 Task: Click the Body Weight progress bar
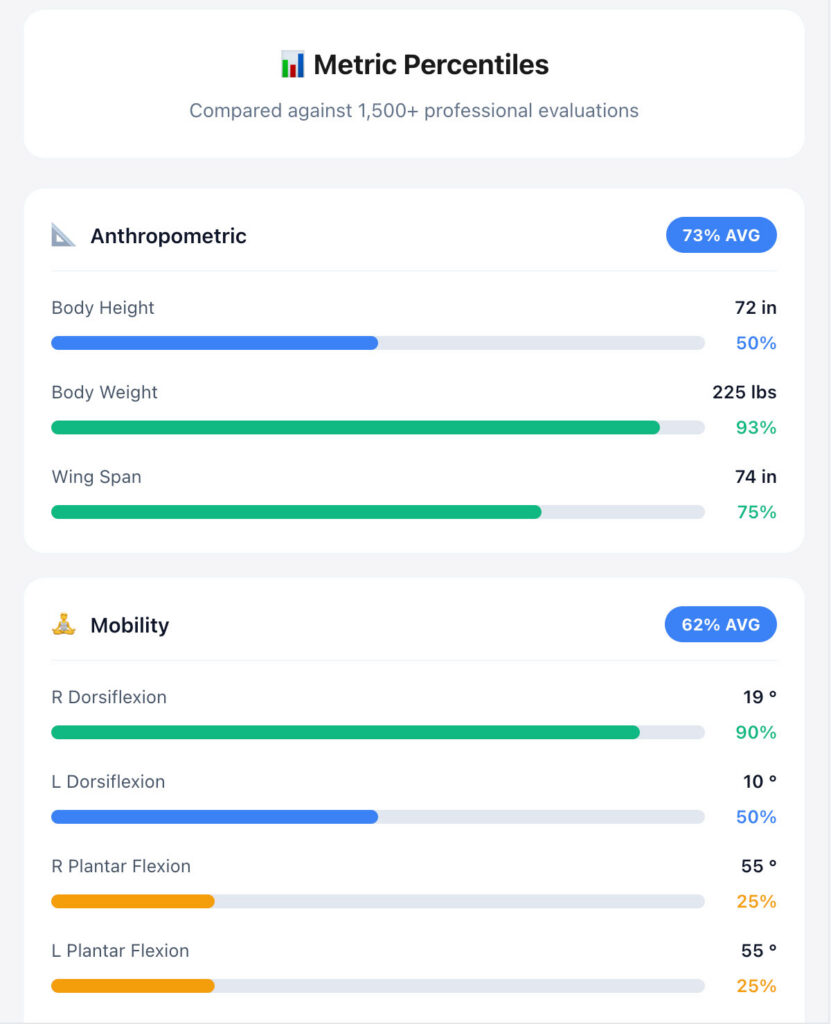[378, 428]
